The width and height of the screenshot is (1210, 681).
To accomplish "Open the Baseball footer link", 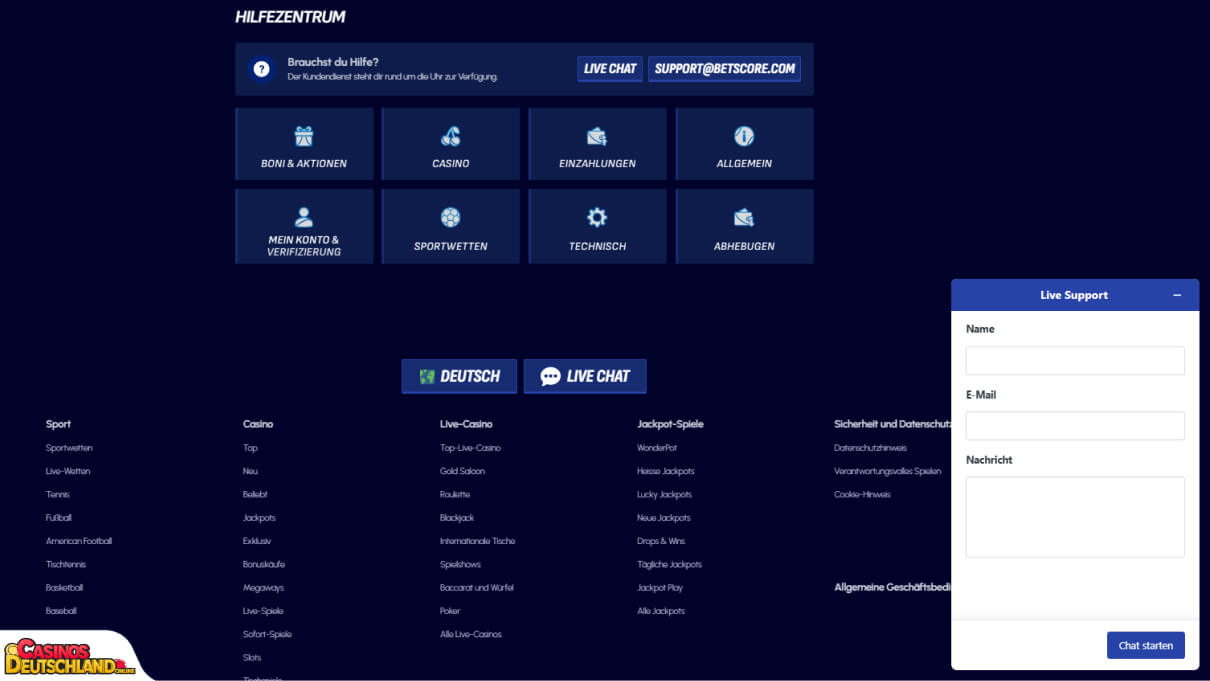I will 61,611.
